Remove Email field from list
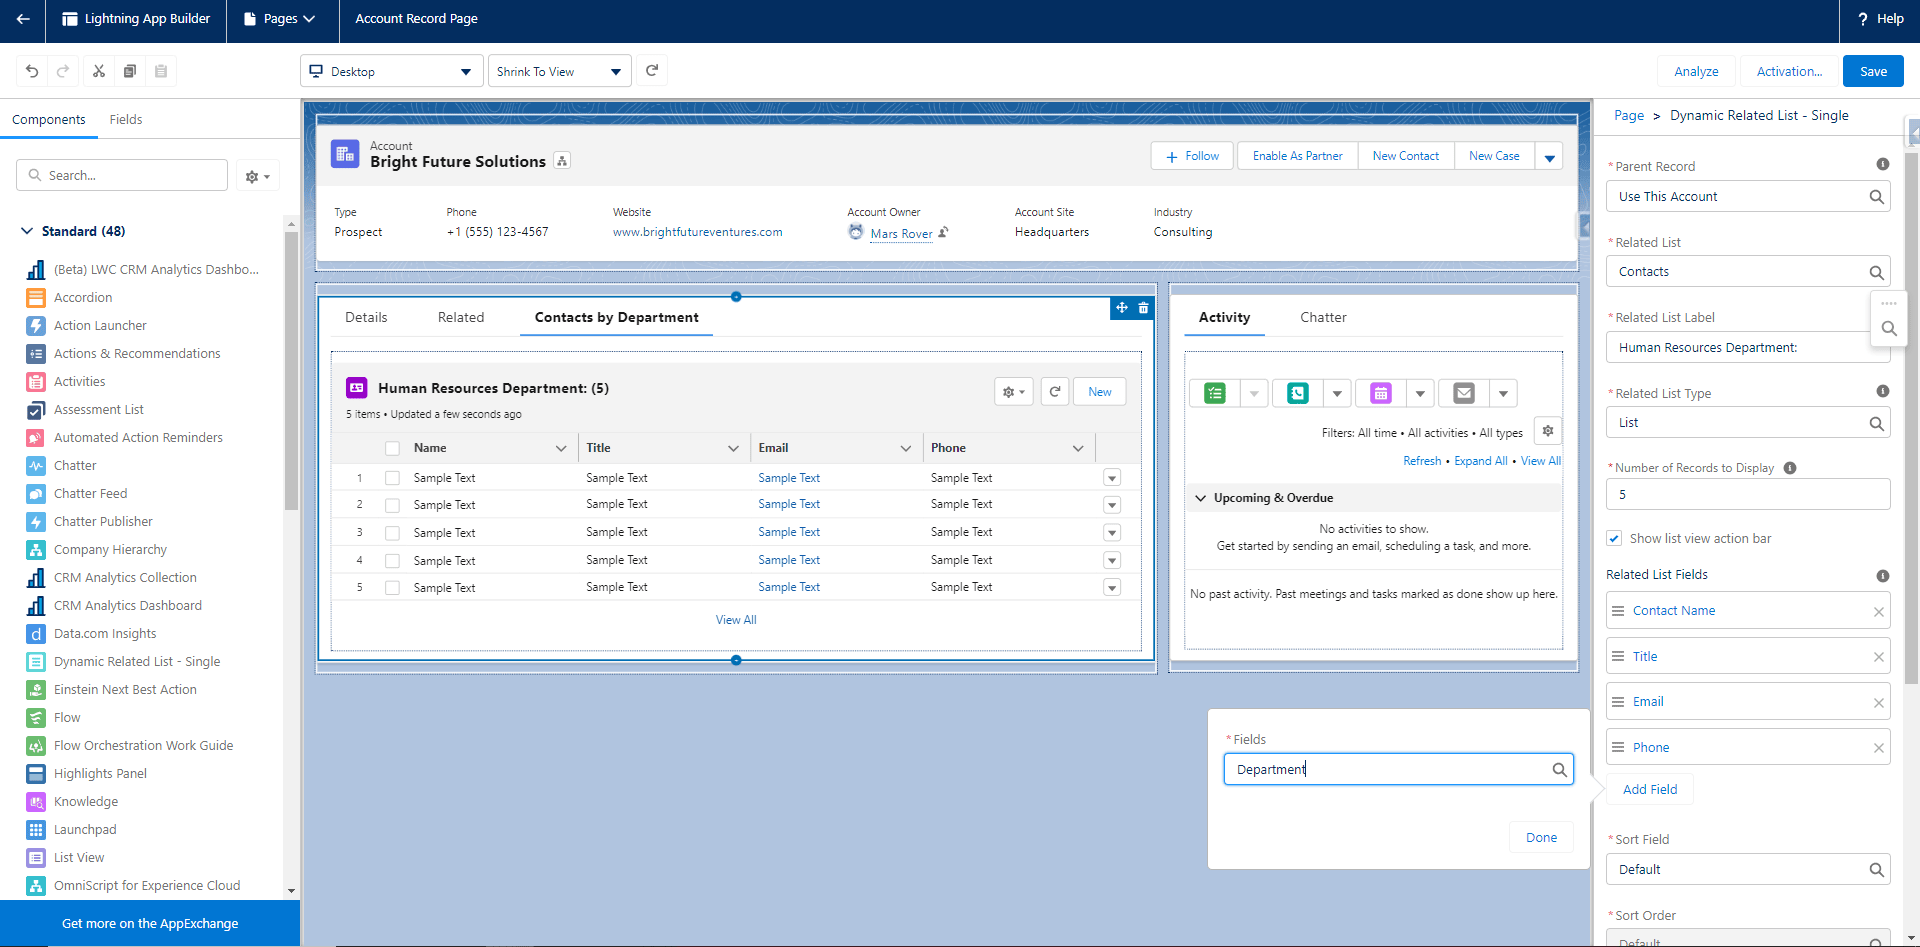This screenshot has height=947, width=1920. point(1879,703)
